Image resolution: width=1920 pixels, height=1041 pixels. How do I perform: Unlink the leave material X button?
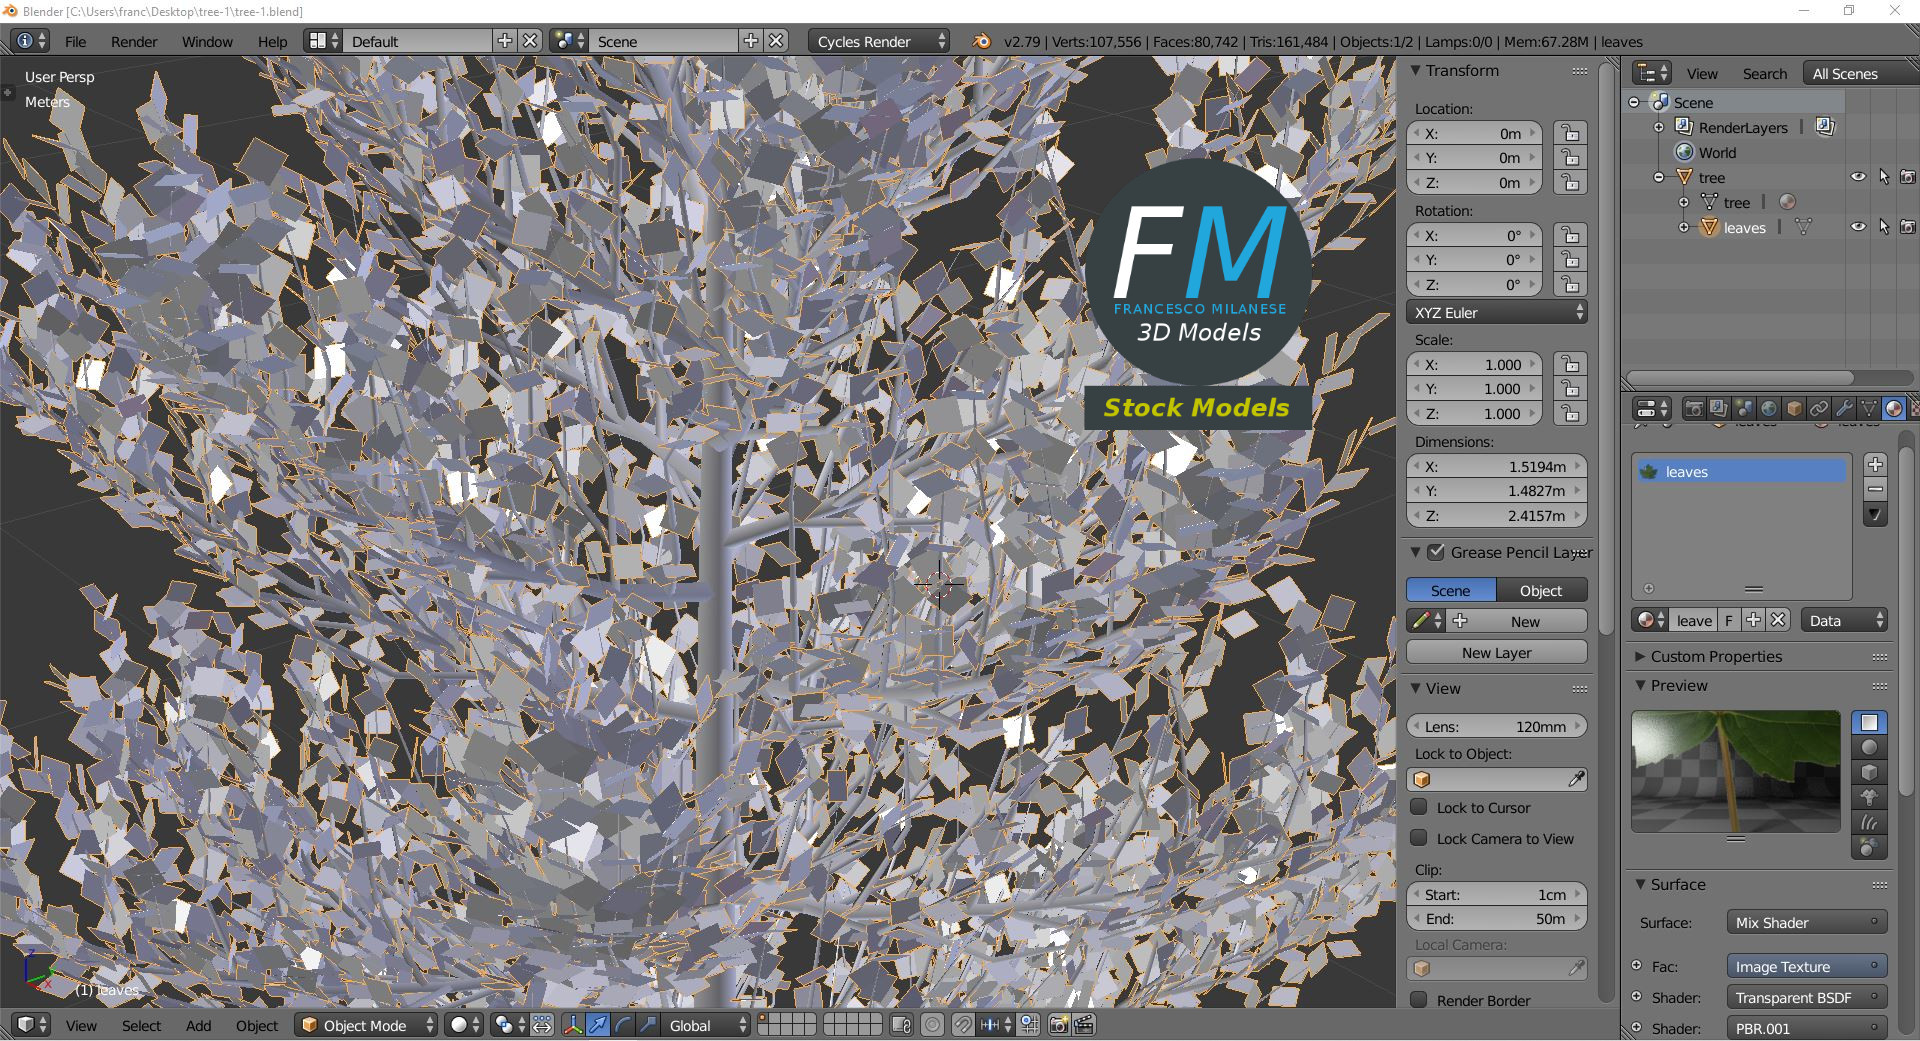pyautogui.click(x=1778, y=620)
